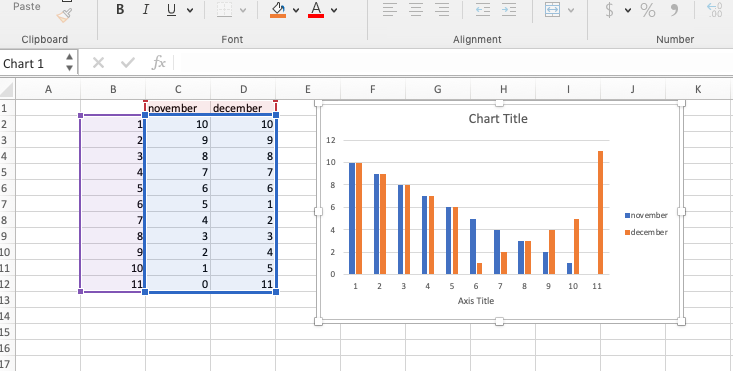The width and height of the screenshot is (733, 371).
Task: Select column K header
Action: pos(698,89)
